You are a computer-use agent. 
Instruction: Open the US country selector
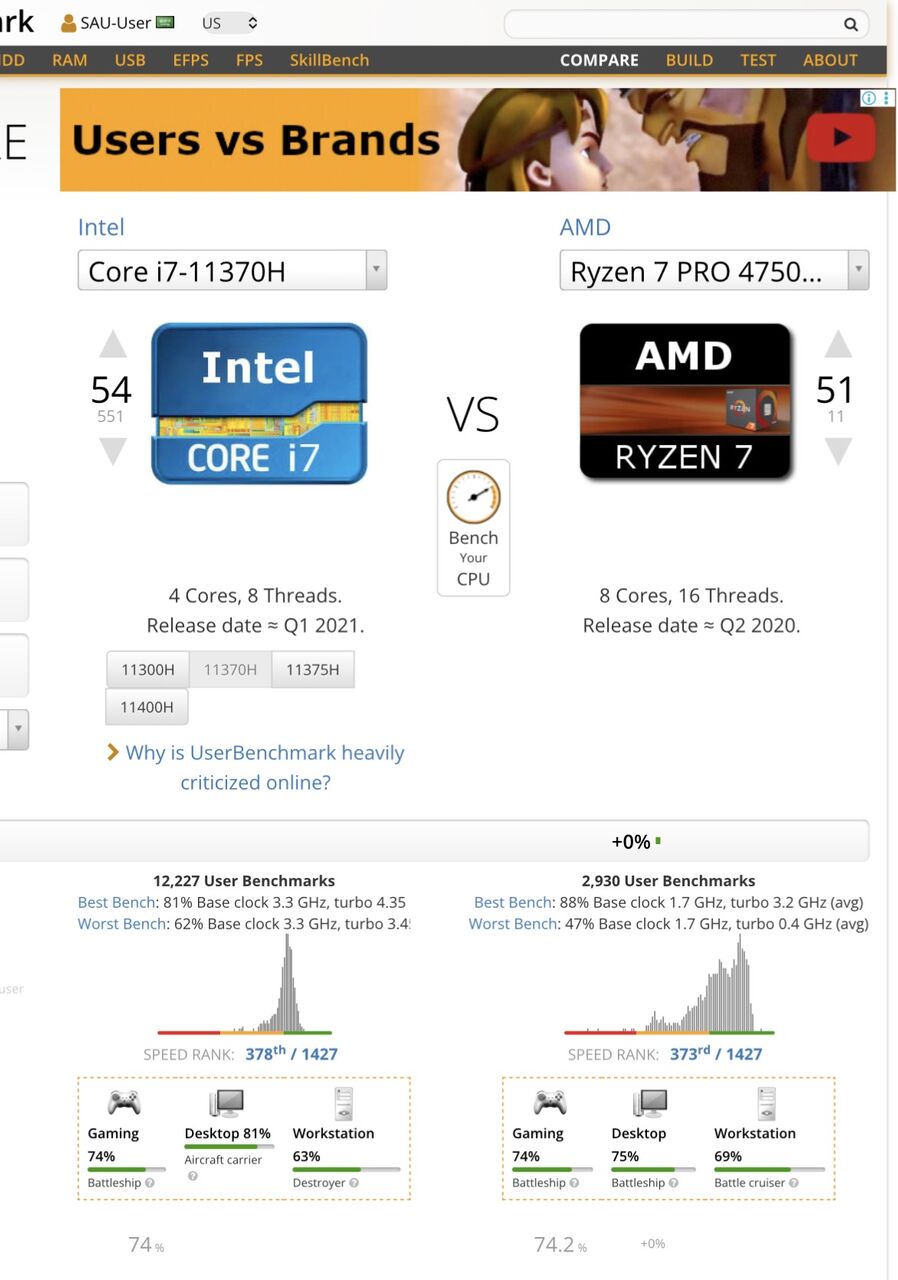[x=230, y=23]
